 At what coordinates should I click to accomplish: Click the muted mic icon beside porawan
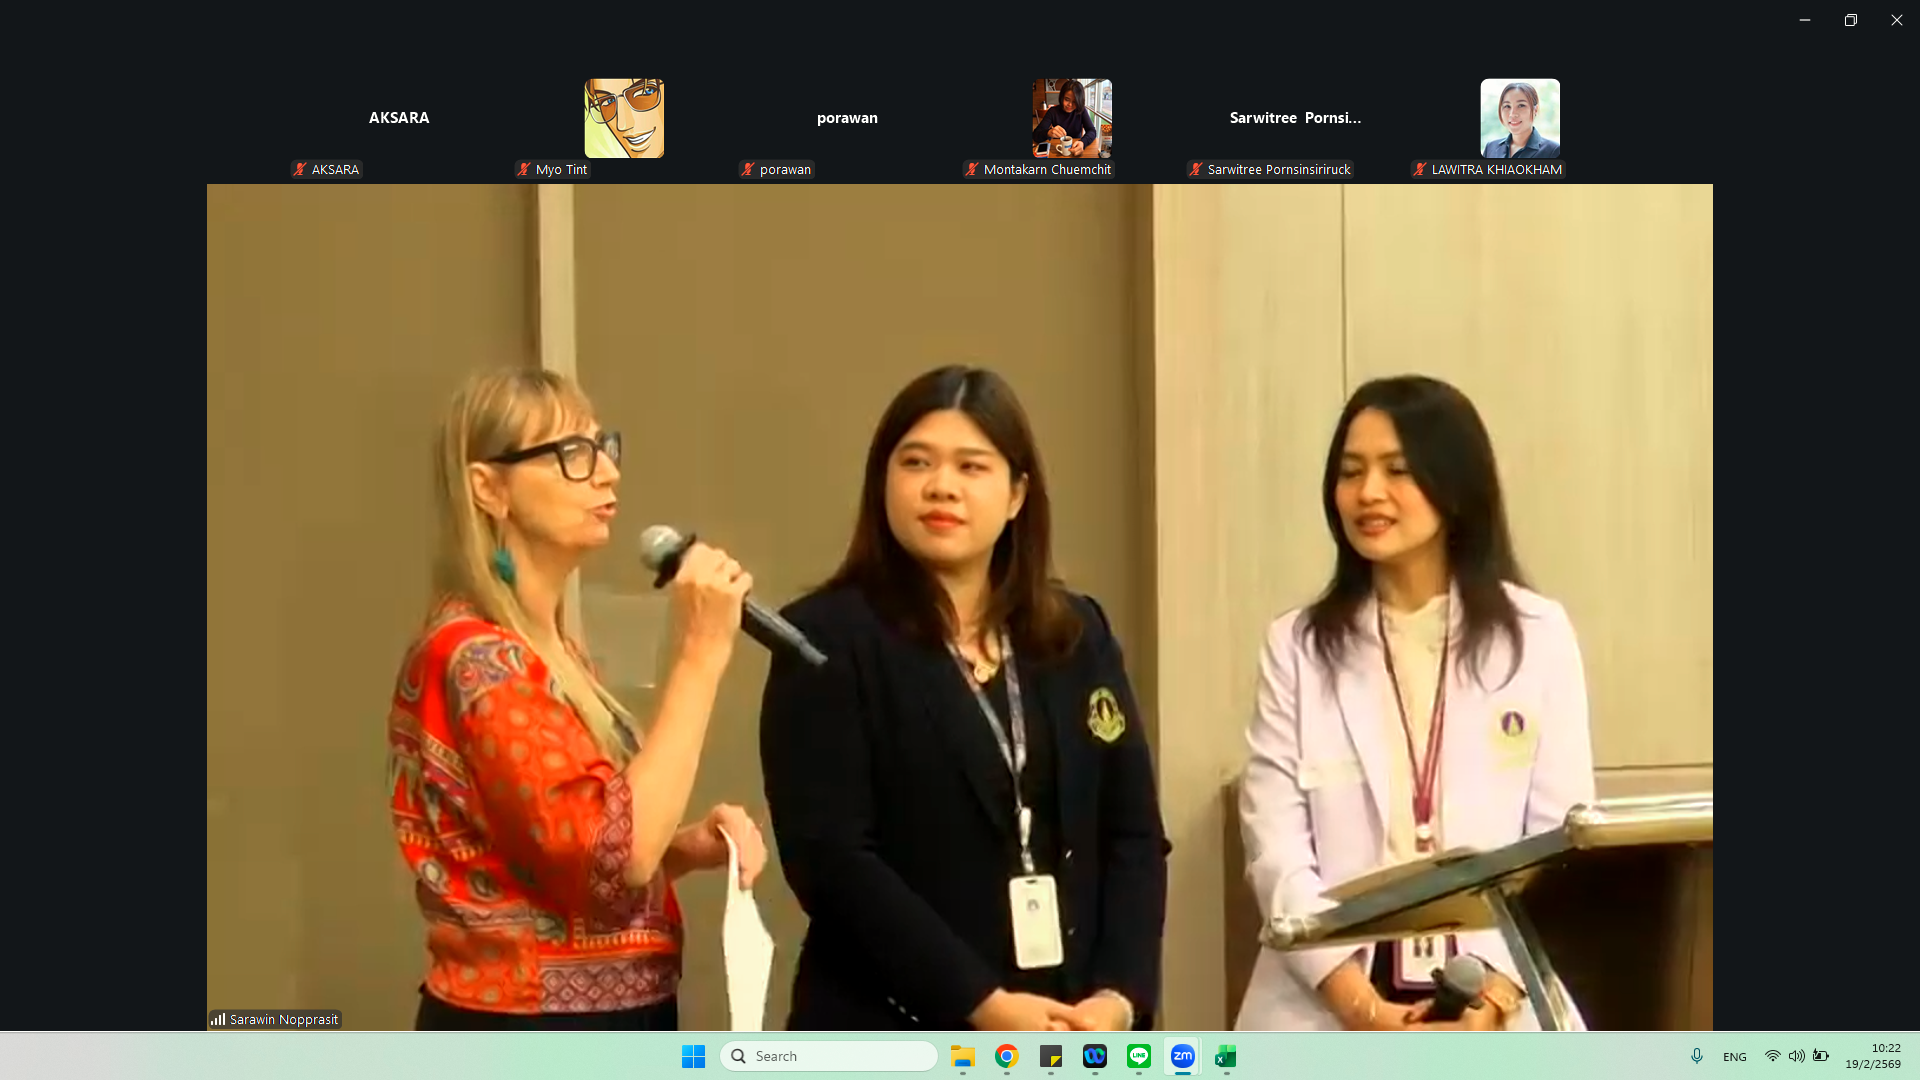click(748, 169)
